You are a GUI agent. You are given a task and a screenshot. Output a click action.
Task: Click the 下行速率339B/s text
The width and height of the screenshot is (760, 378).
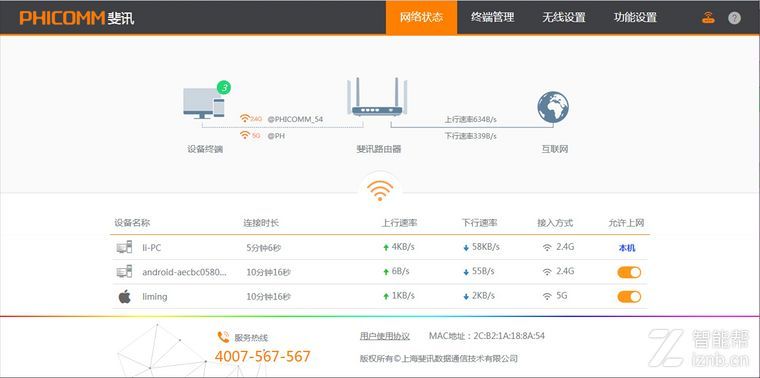(x=471, y=136)
